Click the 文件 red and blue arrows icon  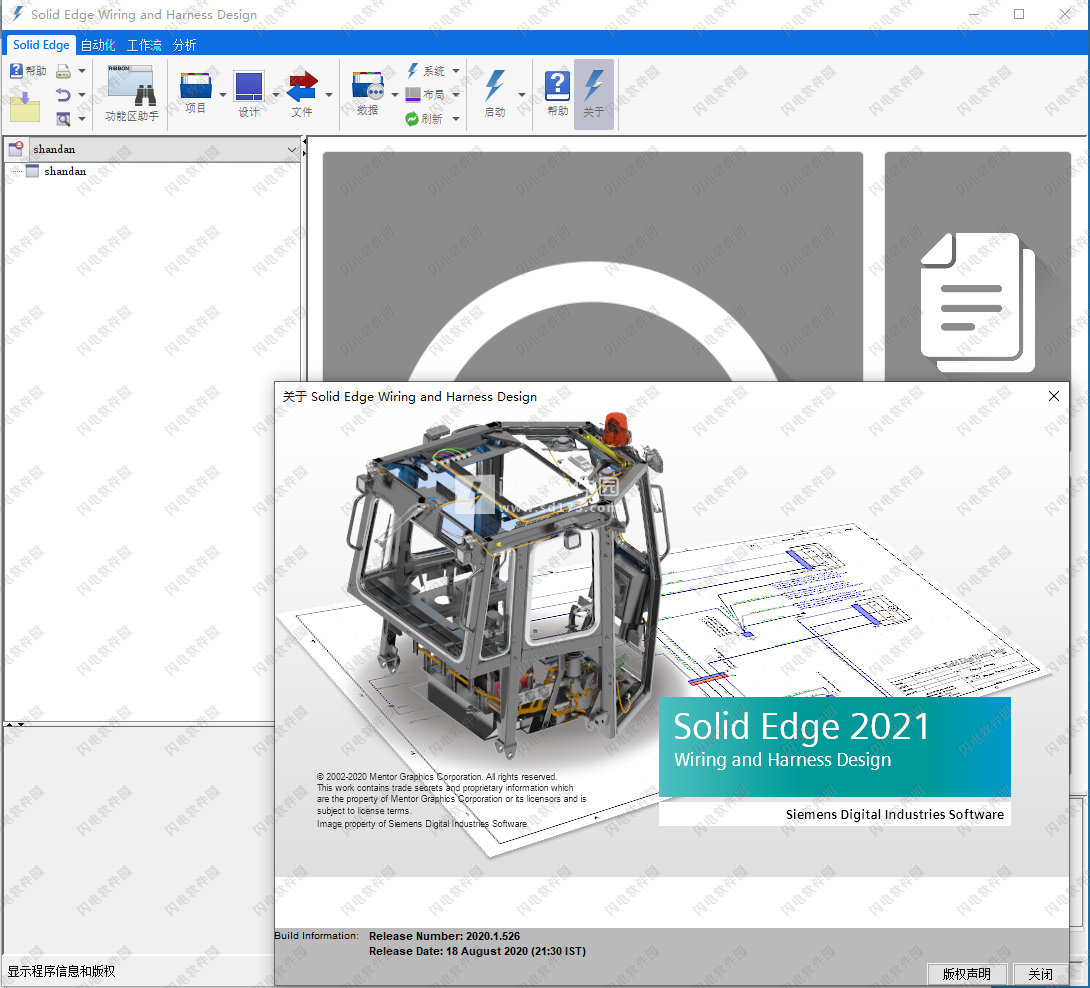click(302, 87)
